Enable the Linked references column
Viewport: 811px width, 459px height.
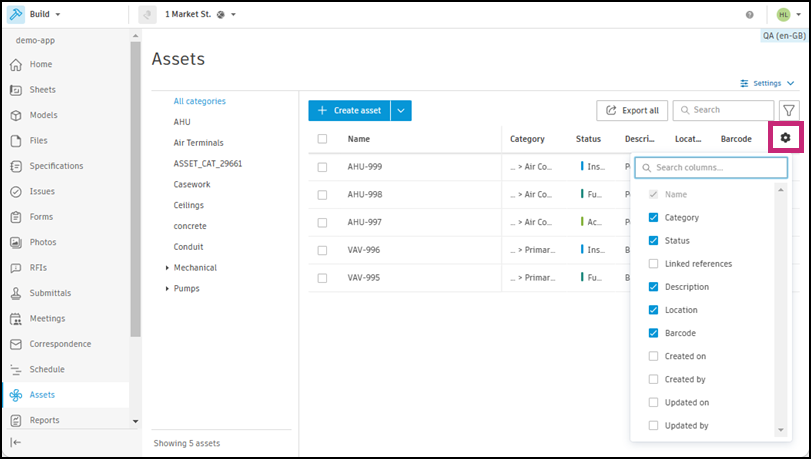pyautogui.click(x=653, y=264)
